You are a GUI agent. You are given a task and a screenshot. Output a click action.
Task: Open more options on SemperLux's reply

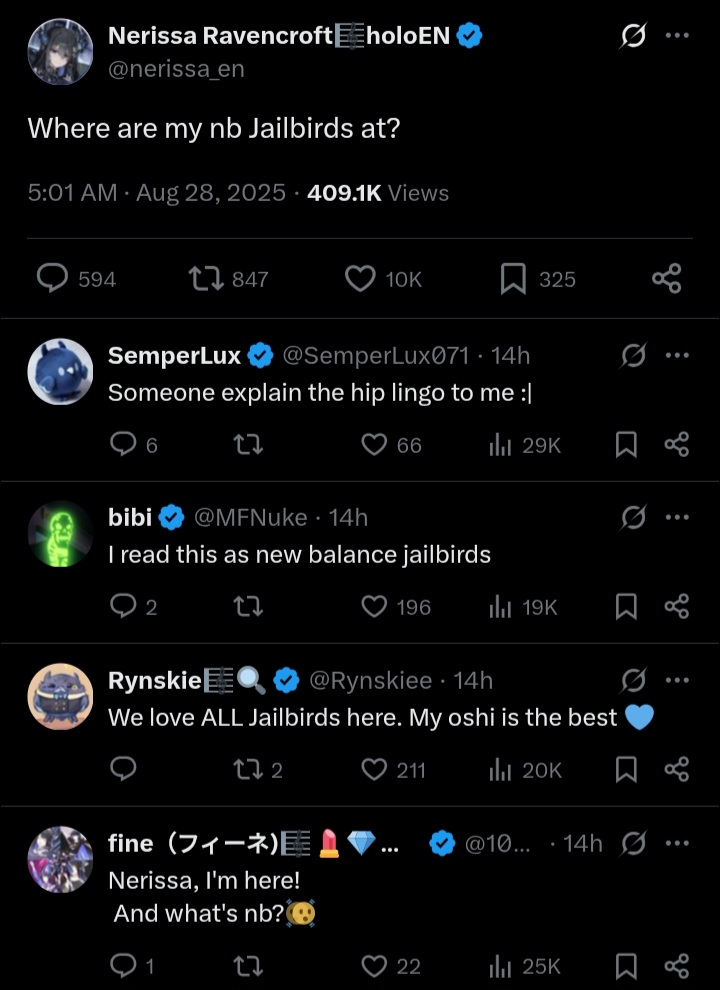pos(677,355)
